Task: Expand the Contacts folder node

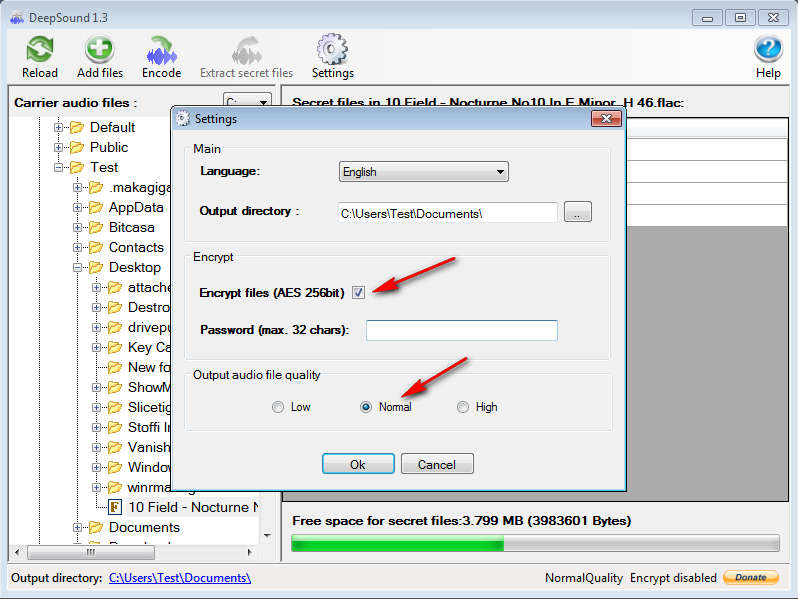Action: pyautogui.click(x=77, y=247)
